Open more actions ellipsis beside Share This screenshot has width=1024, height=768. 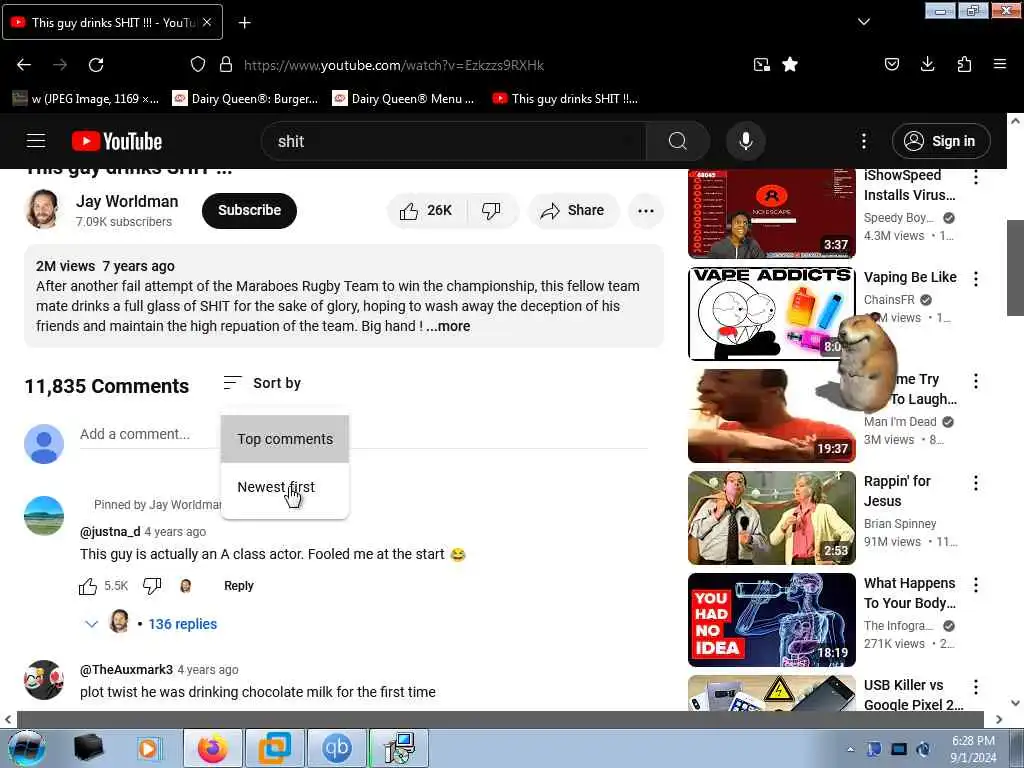click(646, 210)
